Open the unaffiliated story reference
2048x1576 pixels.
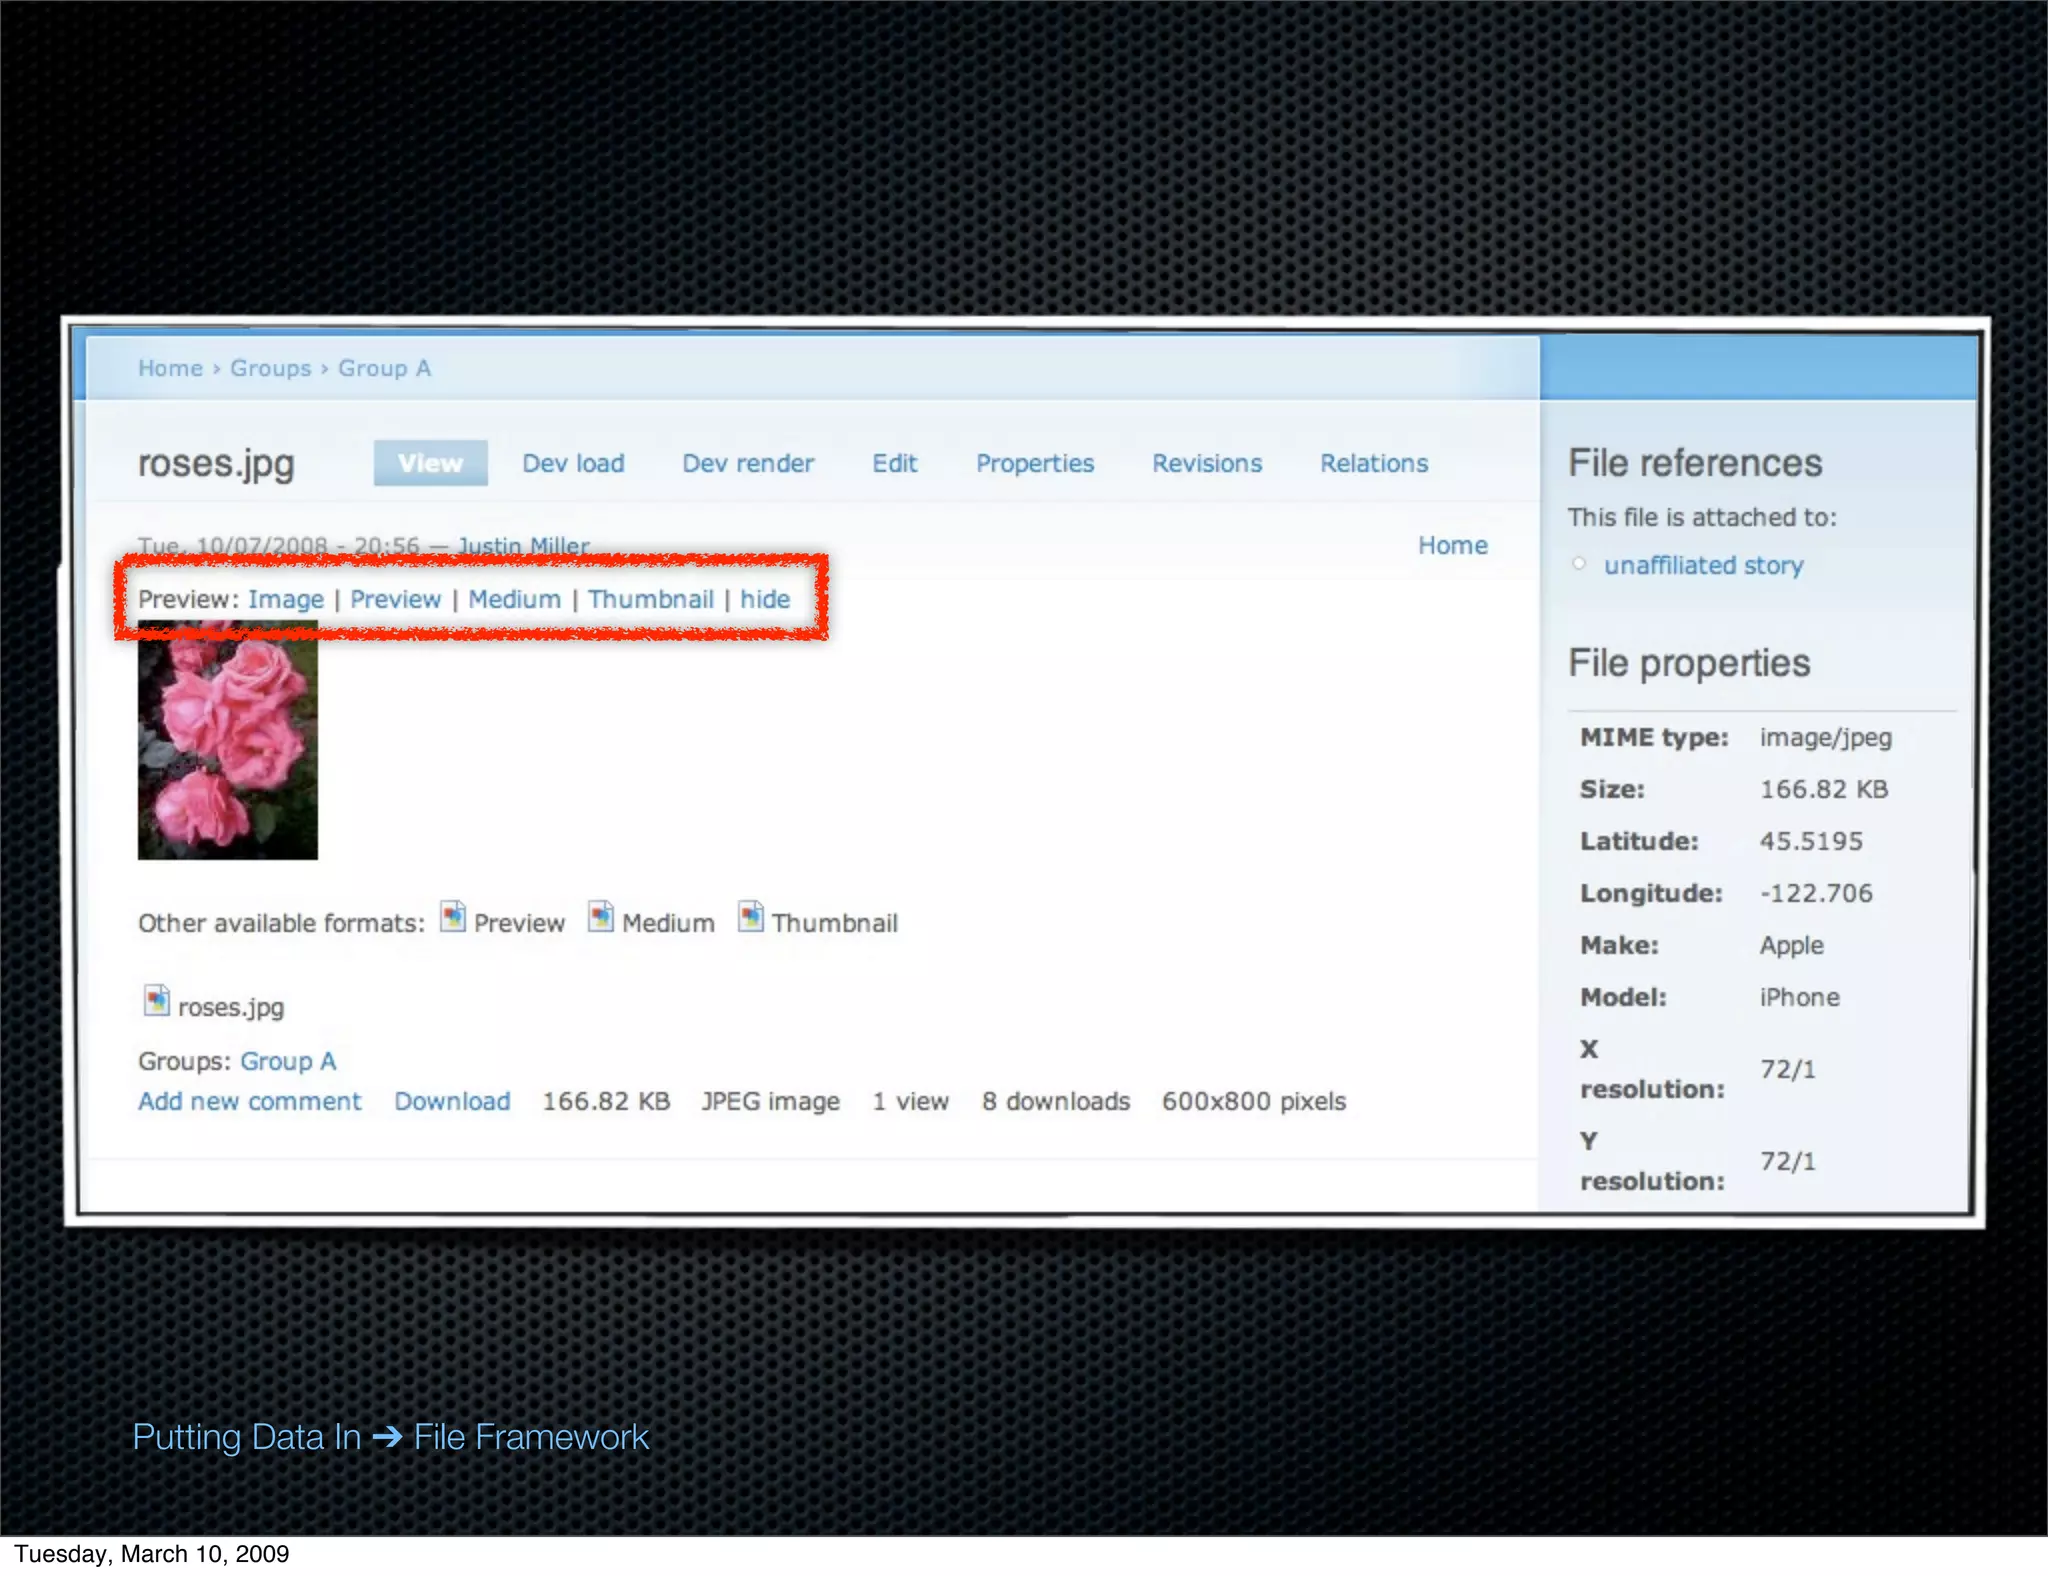[x=1704, y=565]
